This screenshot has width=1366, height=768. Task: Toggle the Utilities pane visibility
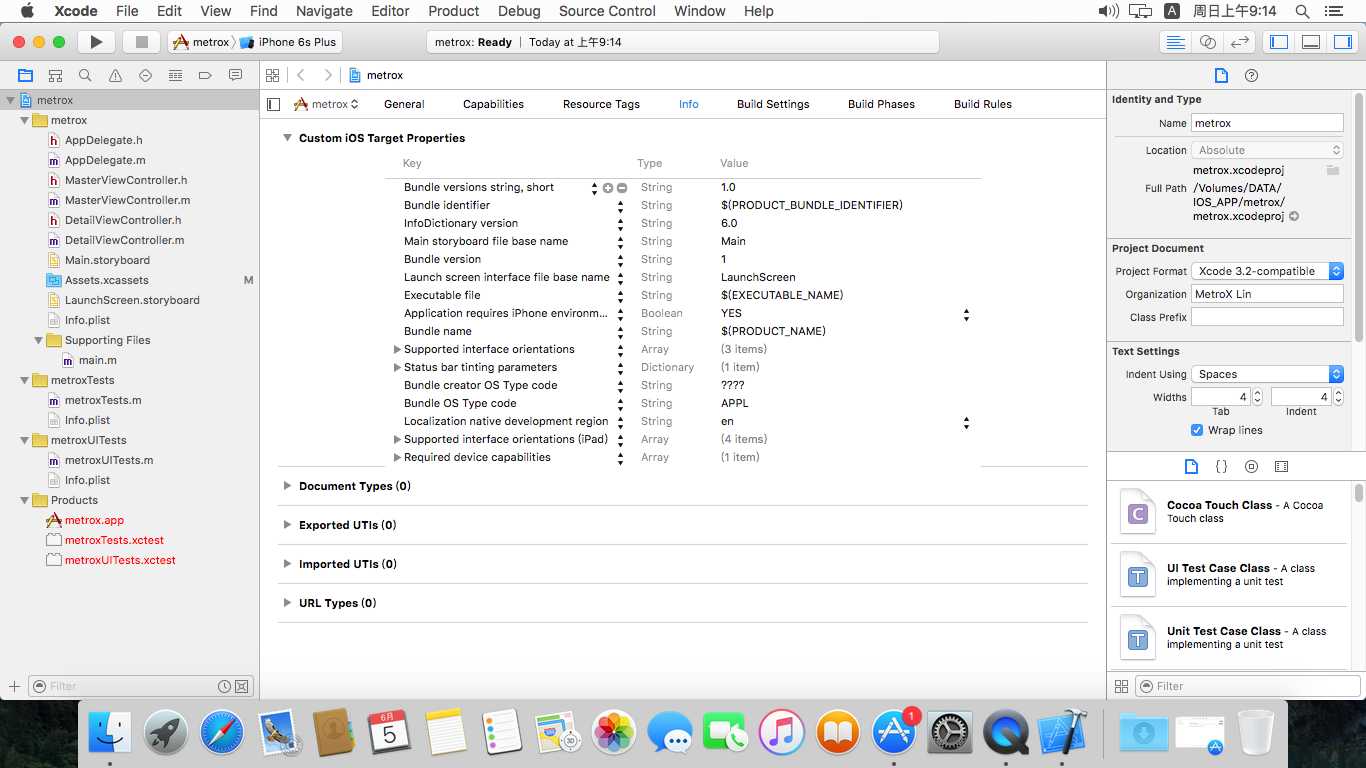(1342, 42)
